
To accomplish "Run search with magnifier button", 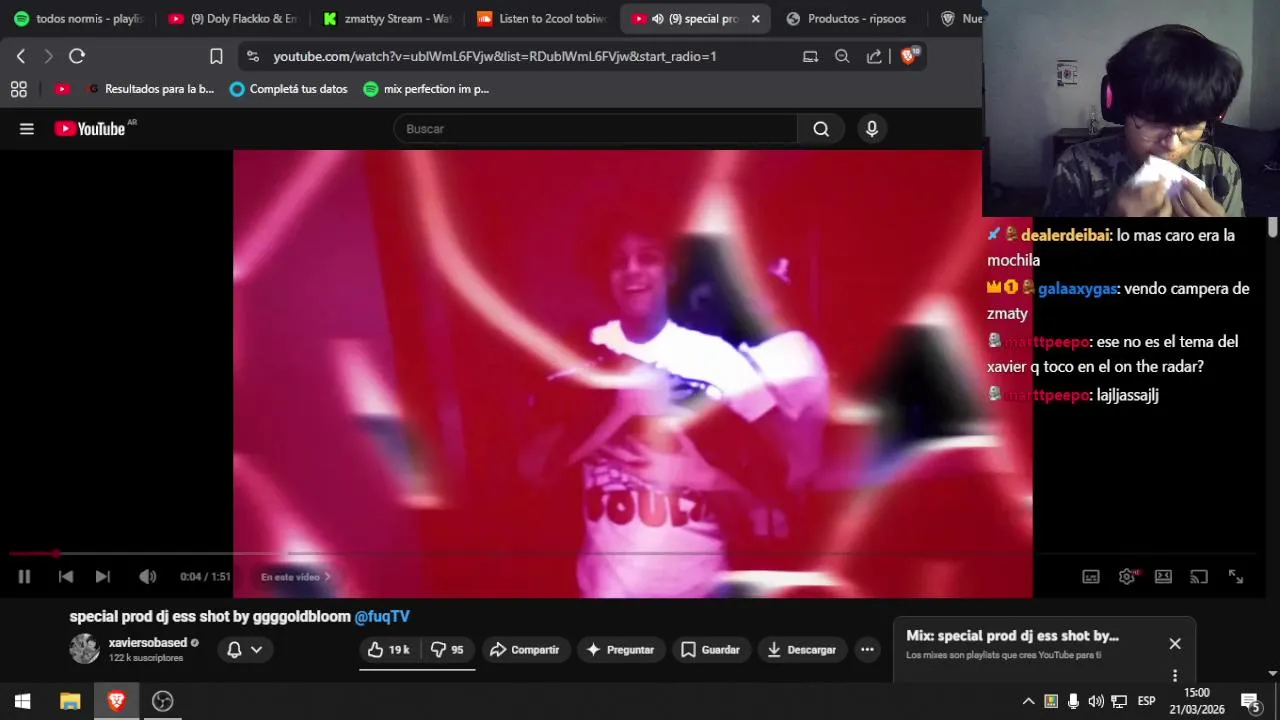I will tap(821, 129).
